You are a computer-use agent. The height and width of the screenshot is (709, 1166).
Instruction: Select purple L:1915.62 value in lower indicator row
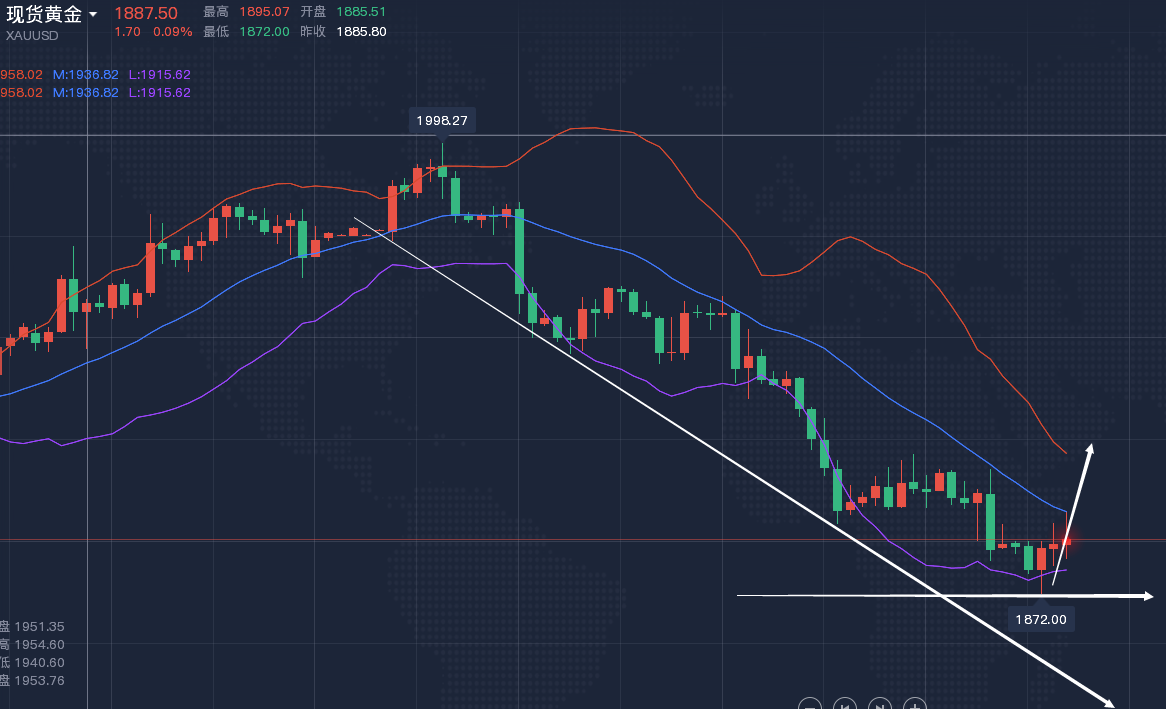point(159,92)
